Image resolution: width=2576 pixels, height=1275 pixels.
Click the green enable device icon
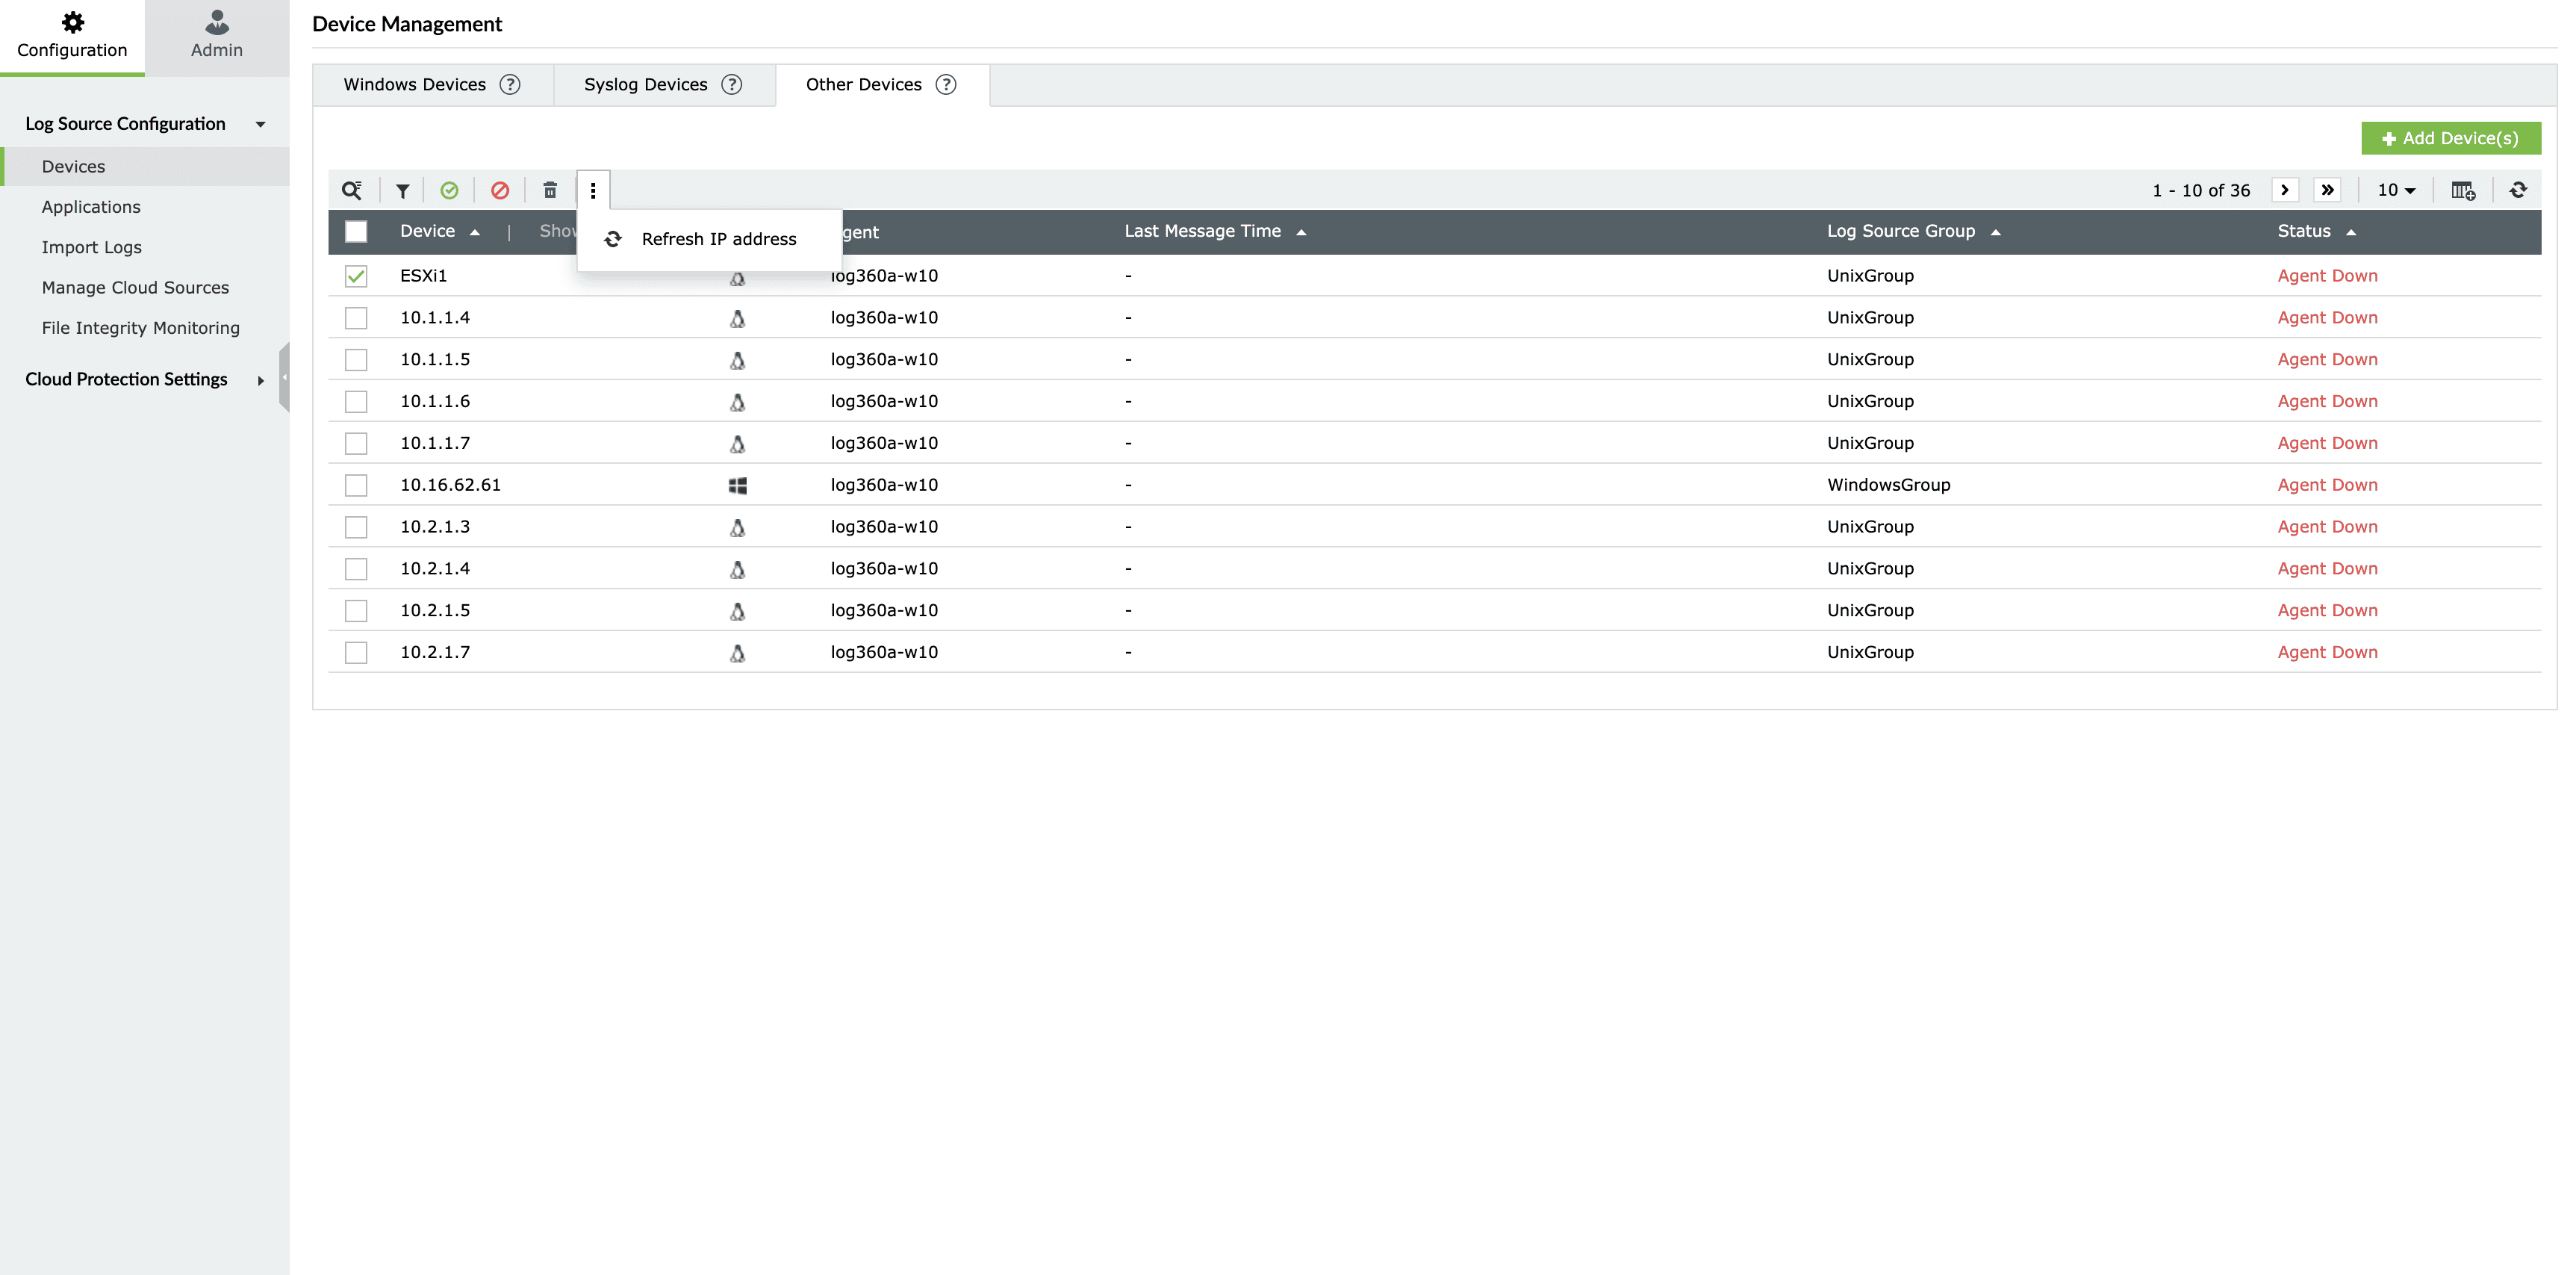point(449,190)
